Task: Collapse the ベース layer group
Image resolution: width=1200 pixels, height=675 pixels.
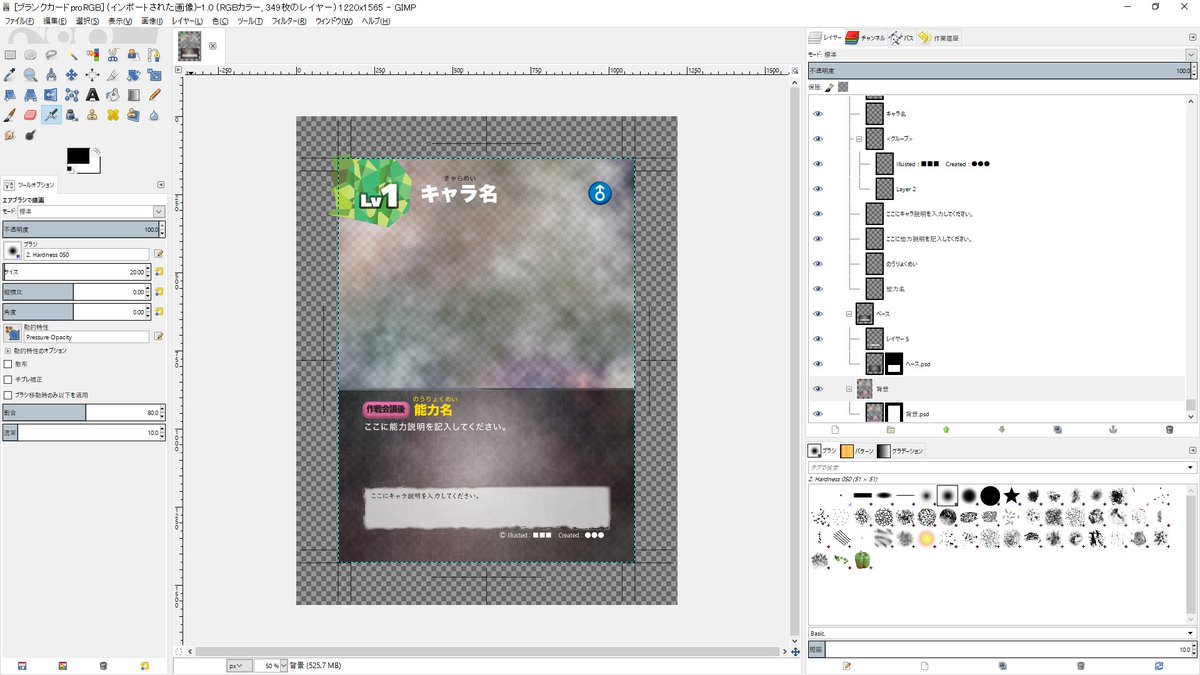Action: click(x=848, y=314)
